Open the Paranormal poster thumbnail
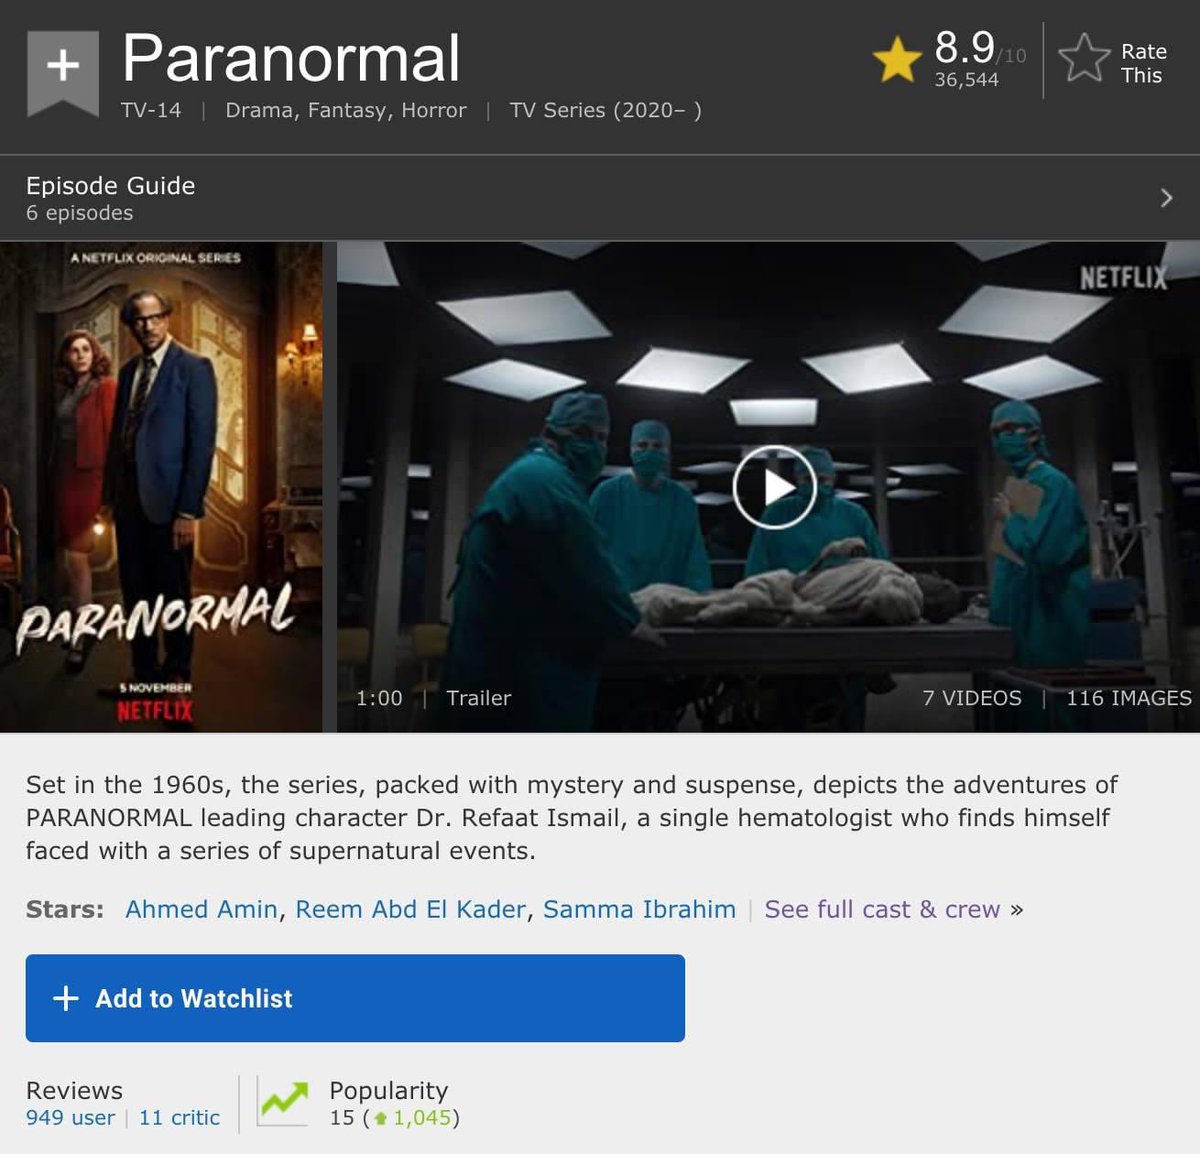This screenshot has height=1154, width=1200. [x=161, y=487]
